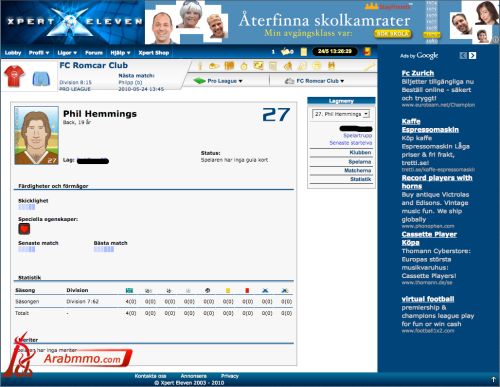
Task: Click the round ball icon in club toolbar
Action: click(317, 66)
